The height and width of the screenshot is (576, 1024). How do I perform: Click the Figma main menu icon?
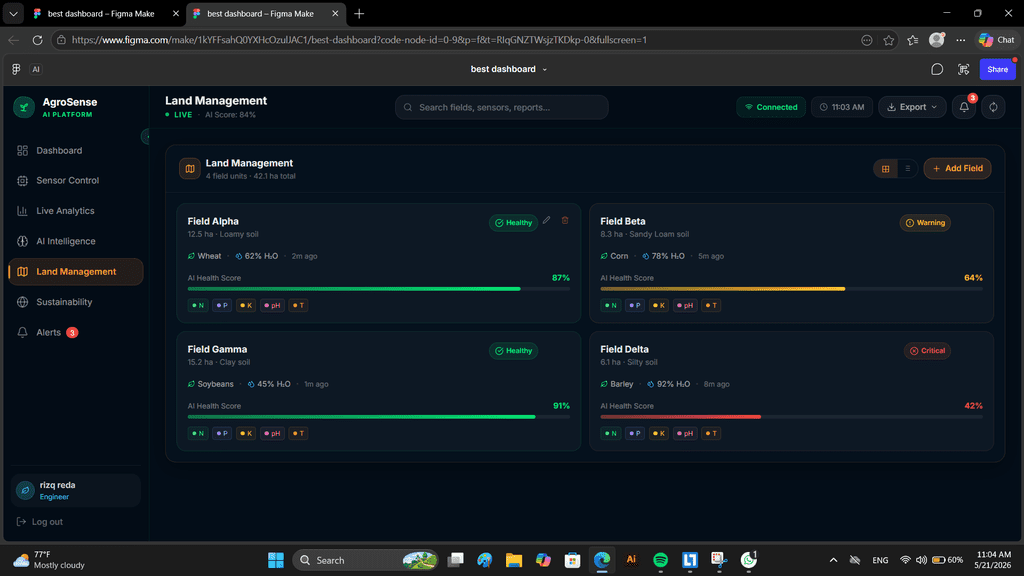pyautogui.click(x=16, y=69)
